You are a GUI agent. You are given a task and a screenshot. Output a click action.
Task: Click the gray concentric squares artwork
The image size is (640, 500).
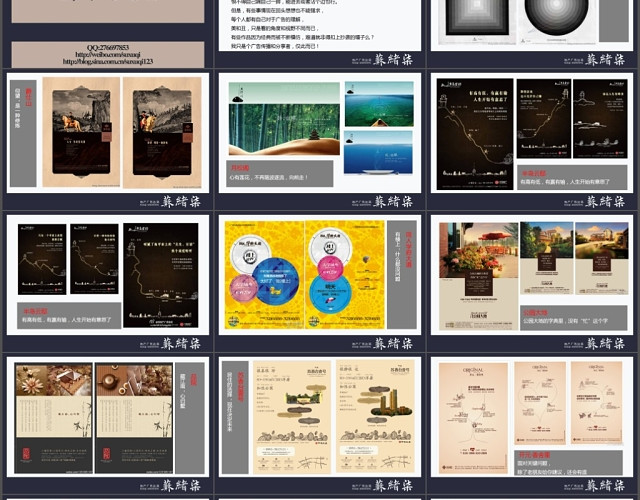pos(478,17)
